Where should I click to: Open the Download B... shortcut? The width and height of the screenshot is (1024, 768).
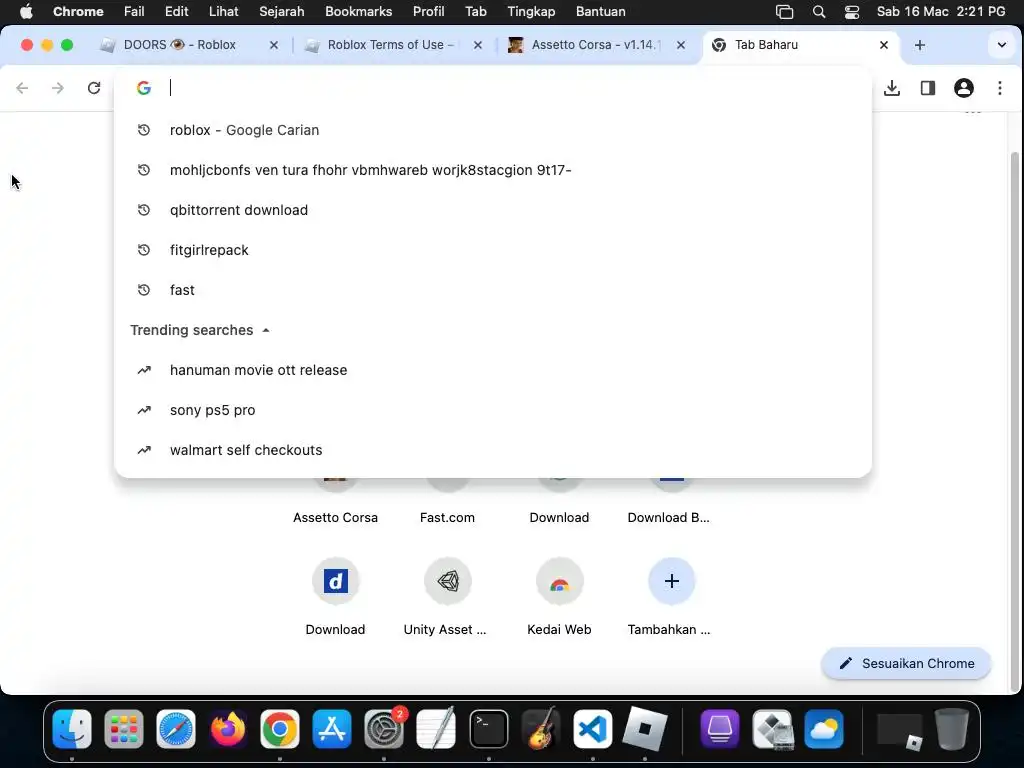[669, 517]
